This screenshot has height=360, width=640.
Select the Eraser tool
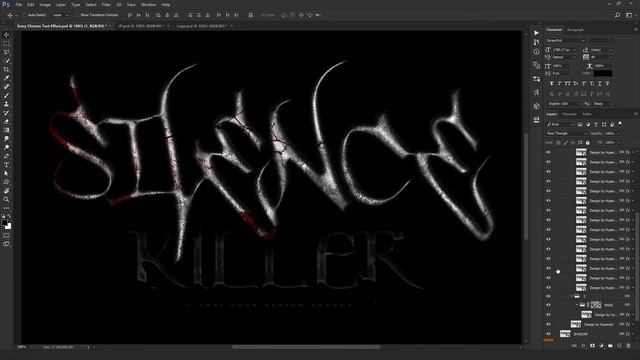[7, 121]
